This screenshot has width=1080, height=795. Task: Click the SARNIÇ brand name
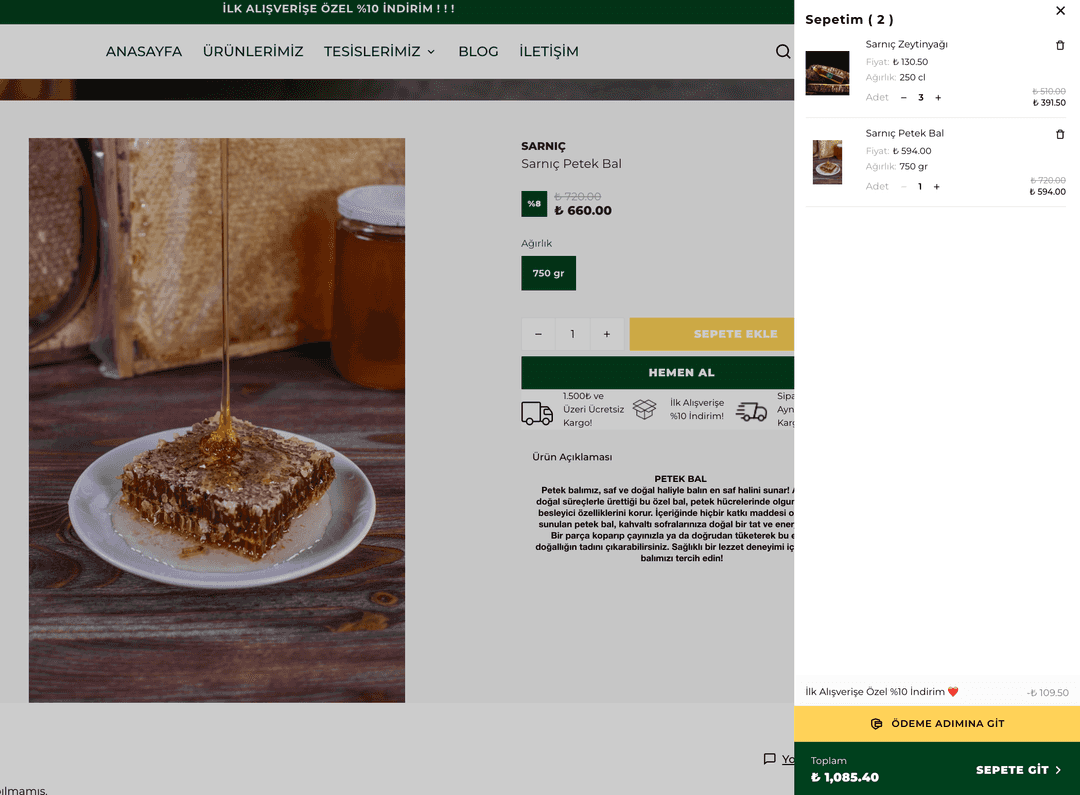pos(543,146)
